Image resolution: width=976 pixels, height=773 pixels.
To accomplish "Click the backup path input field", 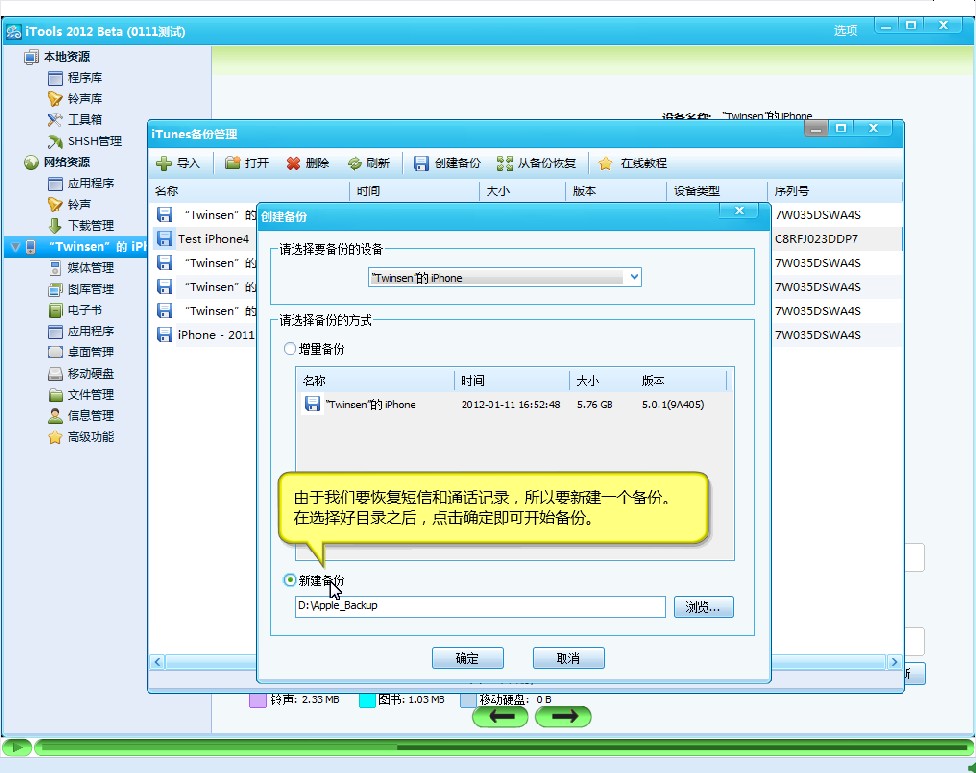I will coord(480,607).
